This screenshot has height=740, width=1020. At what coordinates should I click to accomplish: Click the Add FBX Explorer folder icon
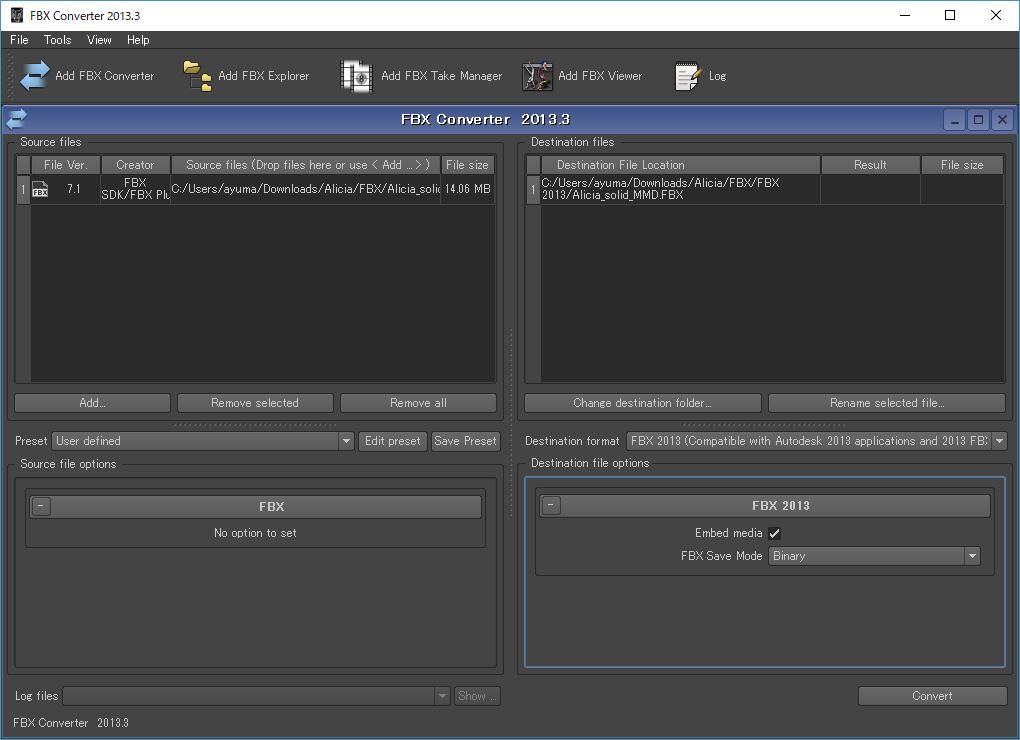tap(197, 75)
